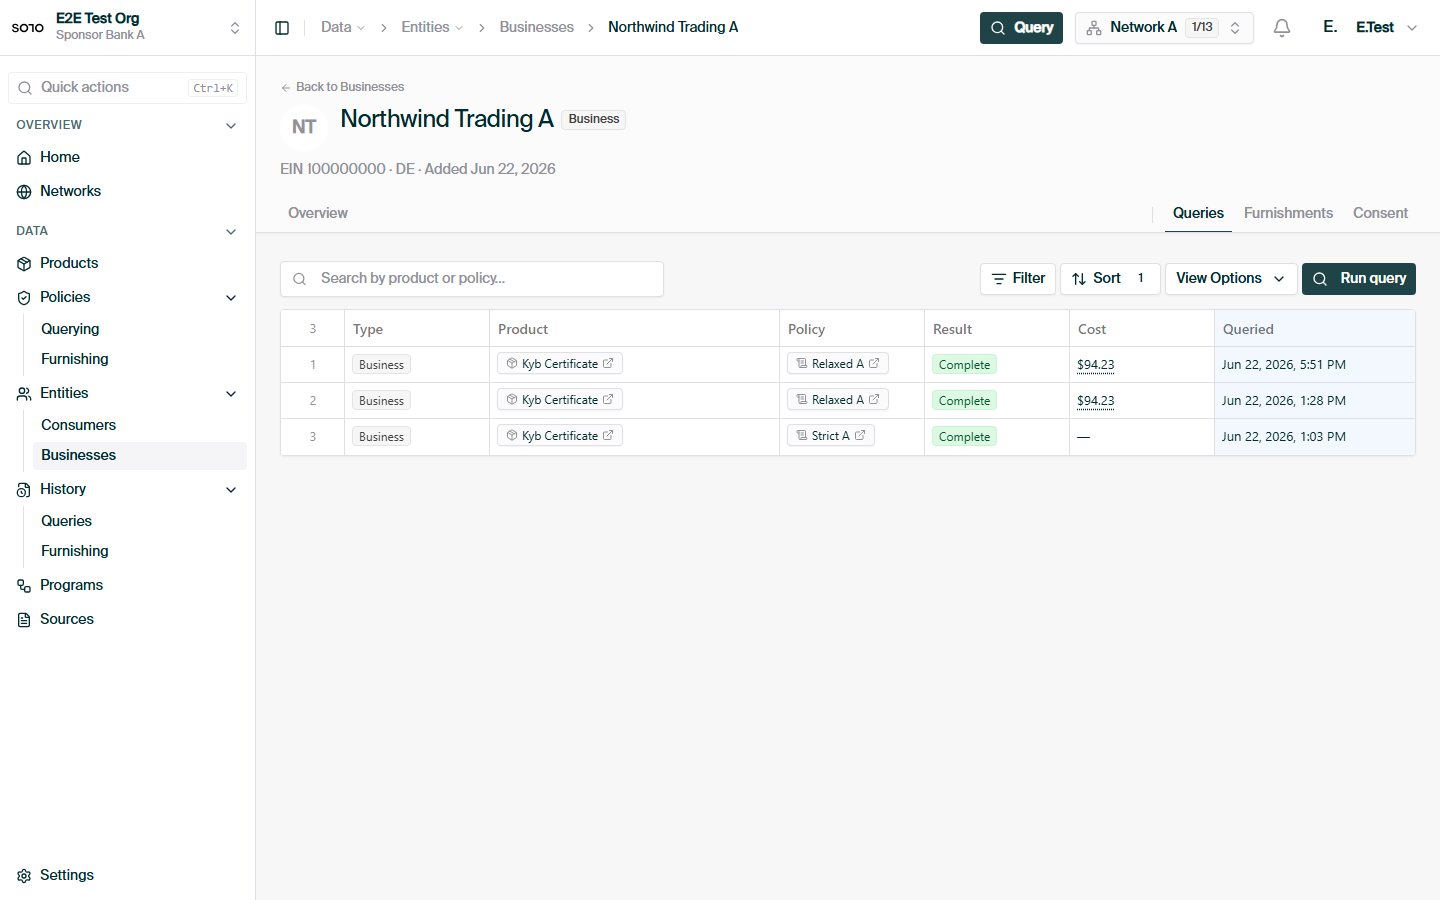Screen dimensions: 1440x900
Task: Collapse the History submenu chevron
Action: click(x=231, y=490)
